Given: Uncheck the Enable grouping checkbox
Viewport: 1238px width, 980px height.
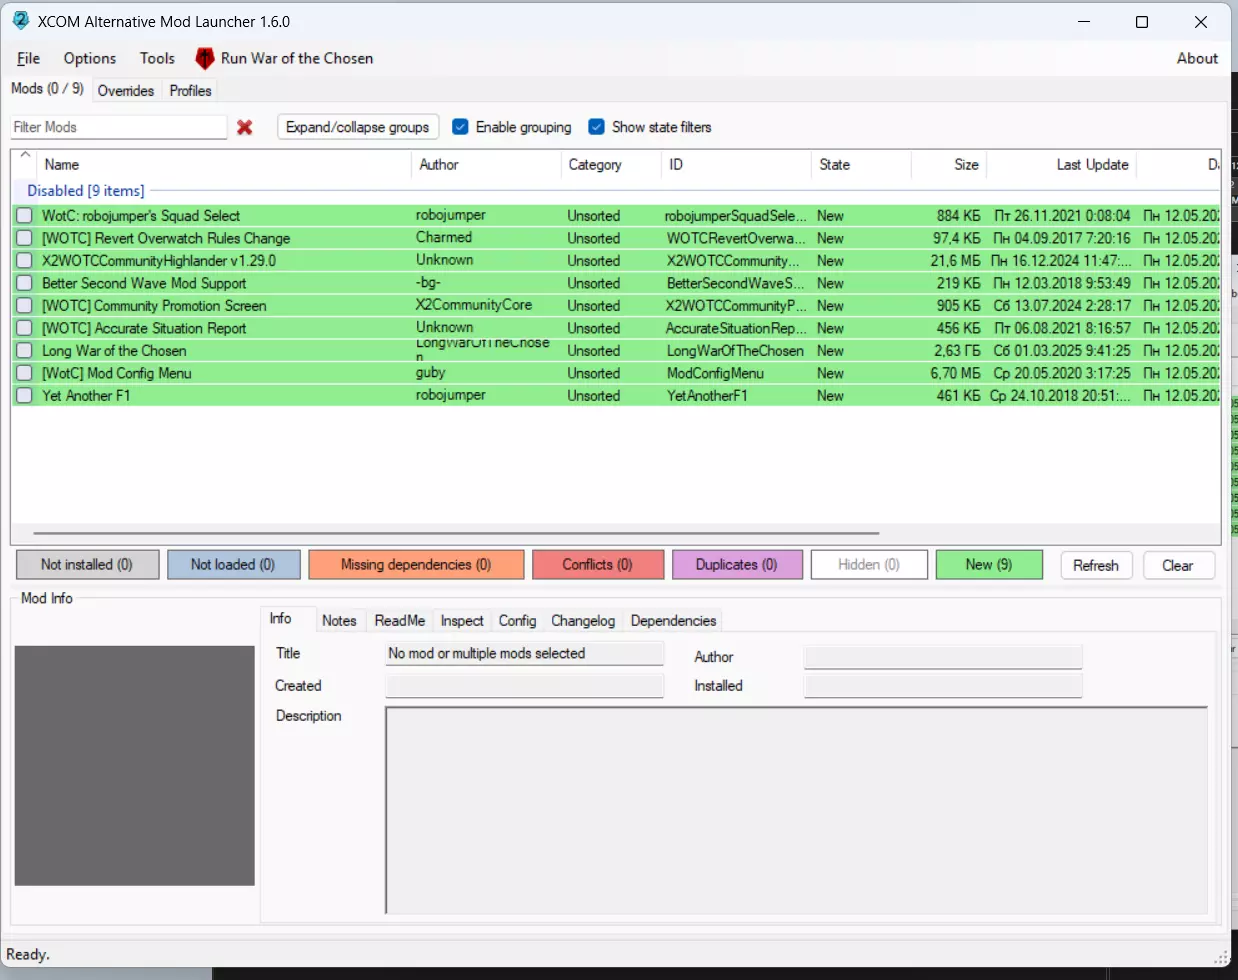Looking at the screenshot, I should (x=461, y=127).
